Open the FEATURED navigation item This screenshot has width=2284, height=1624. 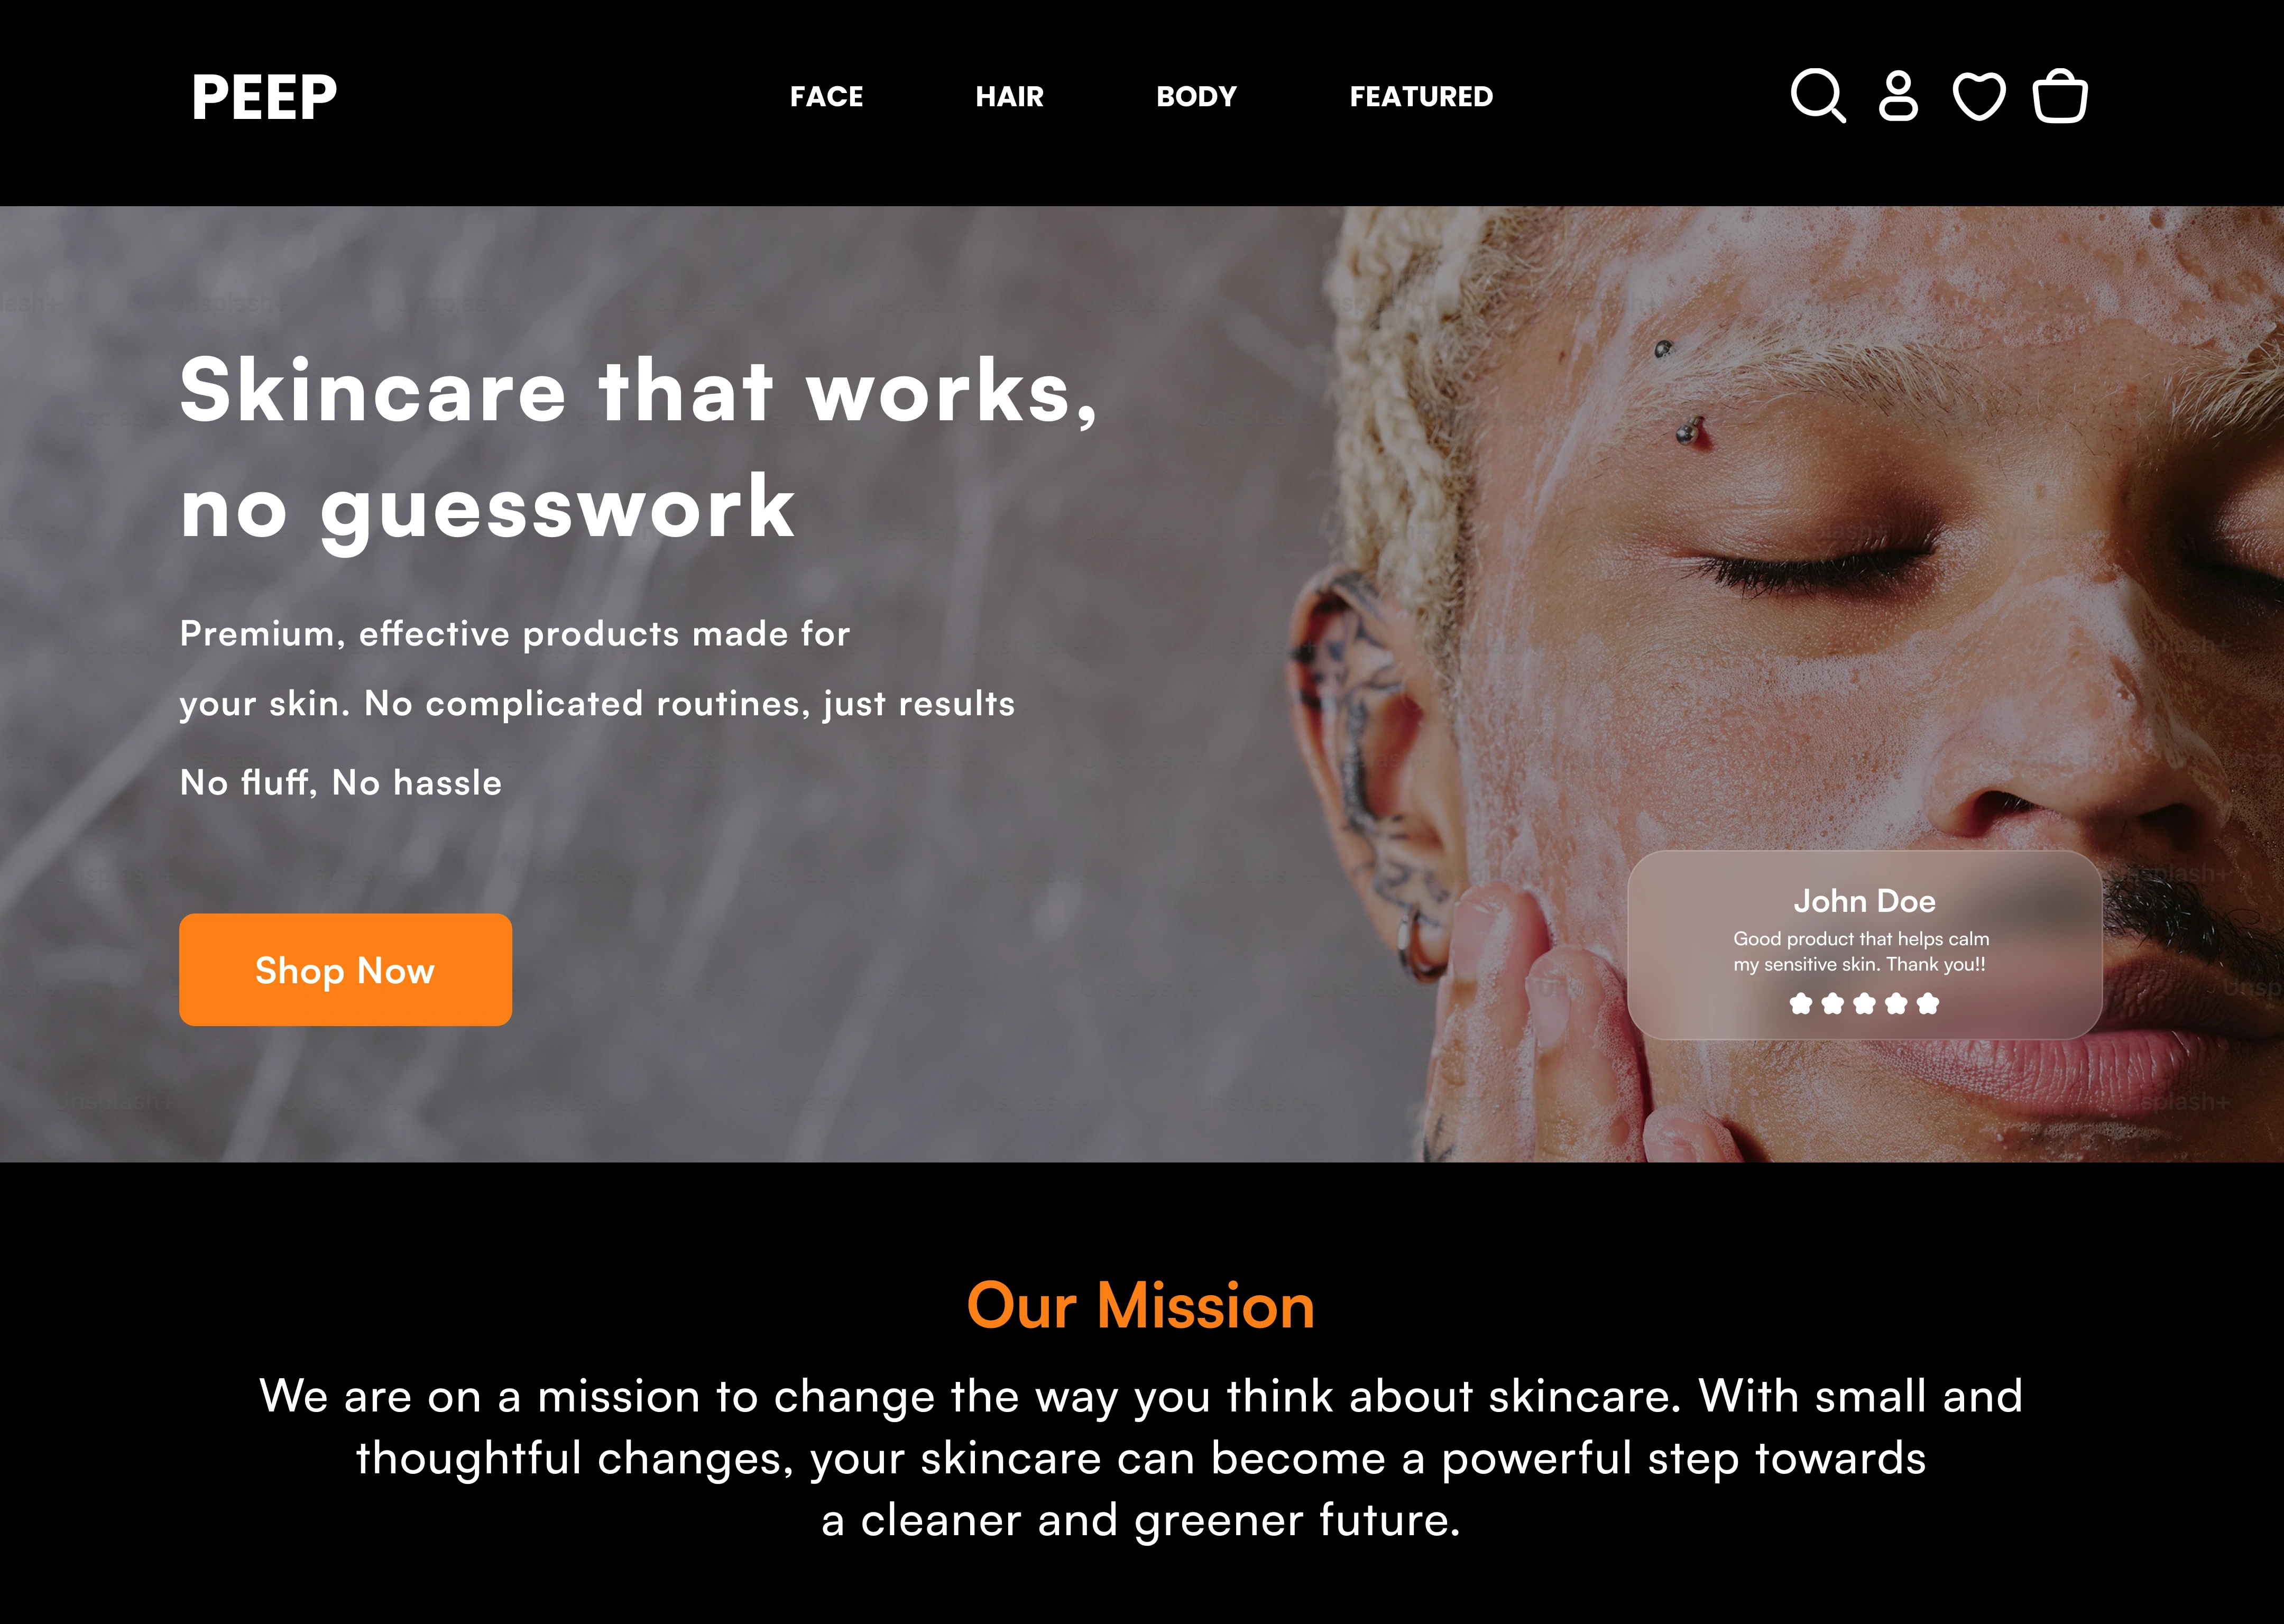pyautogui.click(x=1421, y=97)
